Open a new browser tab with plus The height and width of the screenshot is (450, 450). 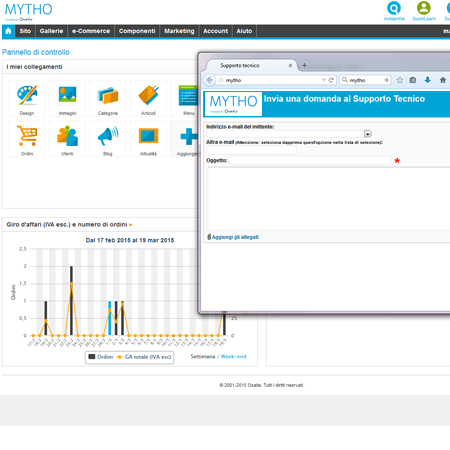click(x=304, y=65)
